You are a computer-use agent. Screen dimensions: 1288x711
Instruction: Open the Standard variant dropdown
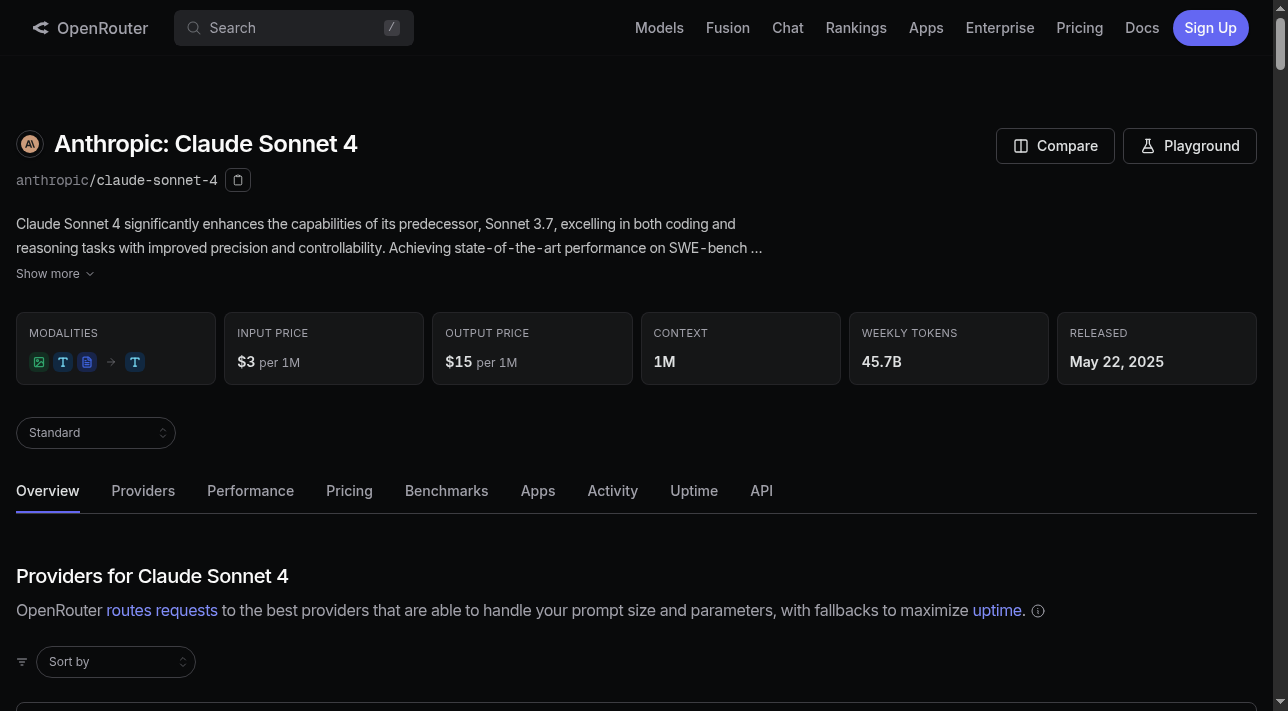(96, 433)
